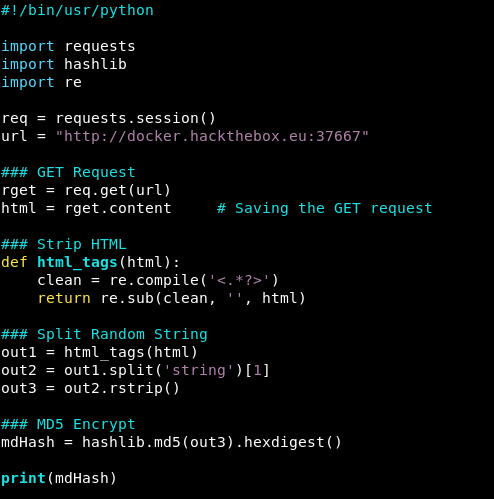Click the html_tags function name in def
The image size is (494, 499).
pos(77,262)
